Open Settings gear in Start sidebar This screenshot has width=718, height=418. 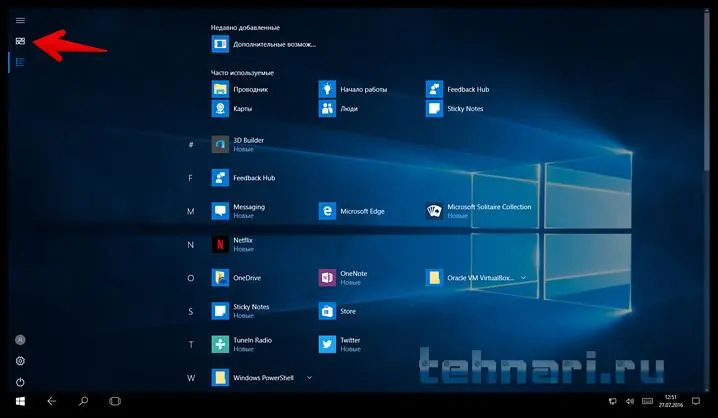click(20, 361)
